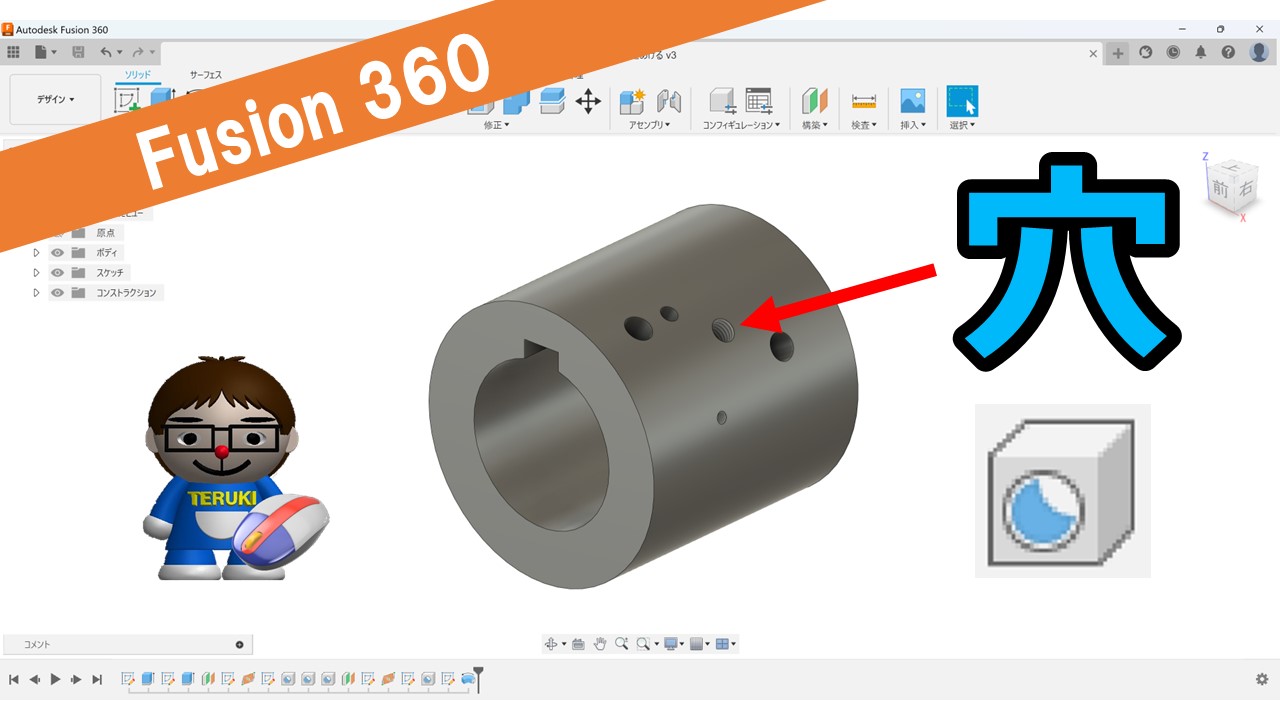Play the design timeline
This screenshot has width=1280, height=720.
coord(56,679)
